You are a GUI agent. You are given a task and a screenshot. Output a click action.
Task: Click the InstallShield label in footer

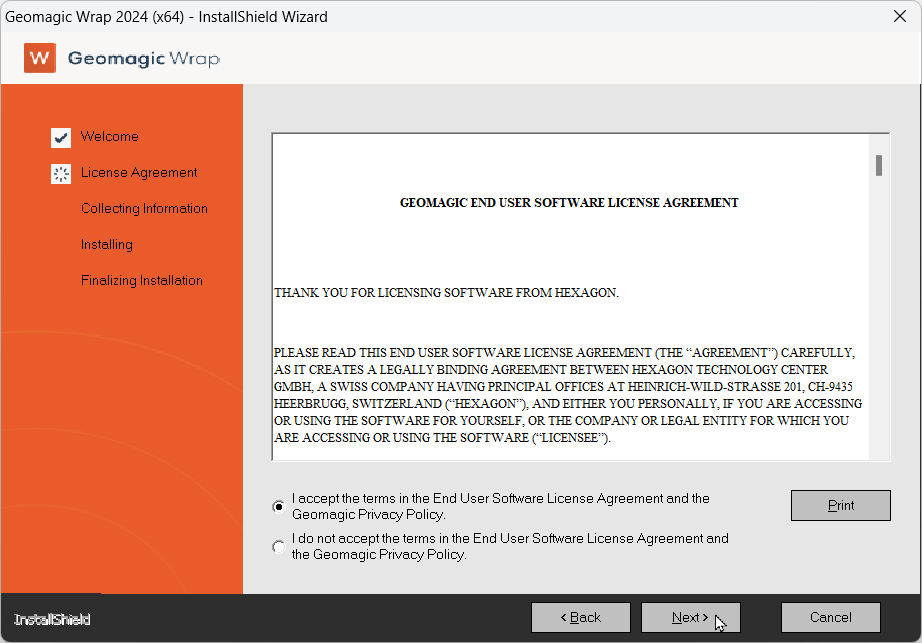[52, 620]
